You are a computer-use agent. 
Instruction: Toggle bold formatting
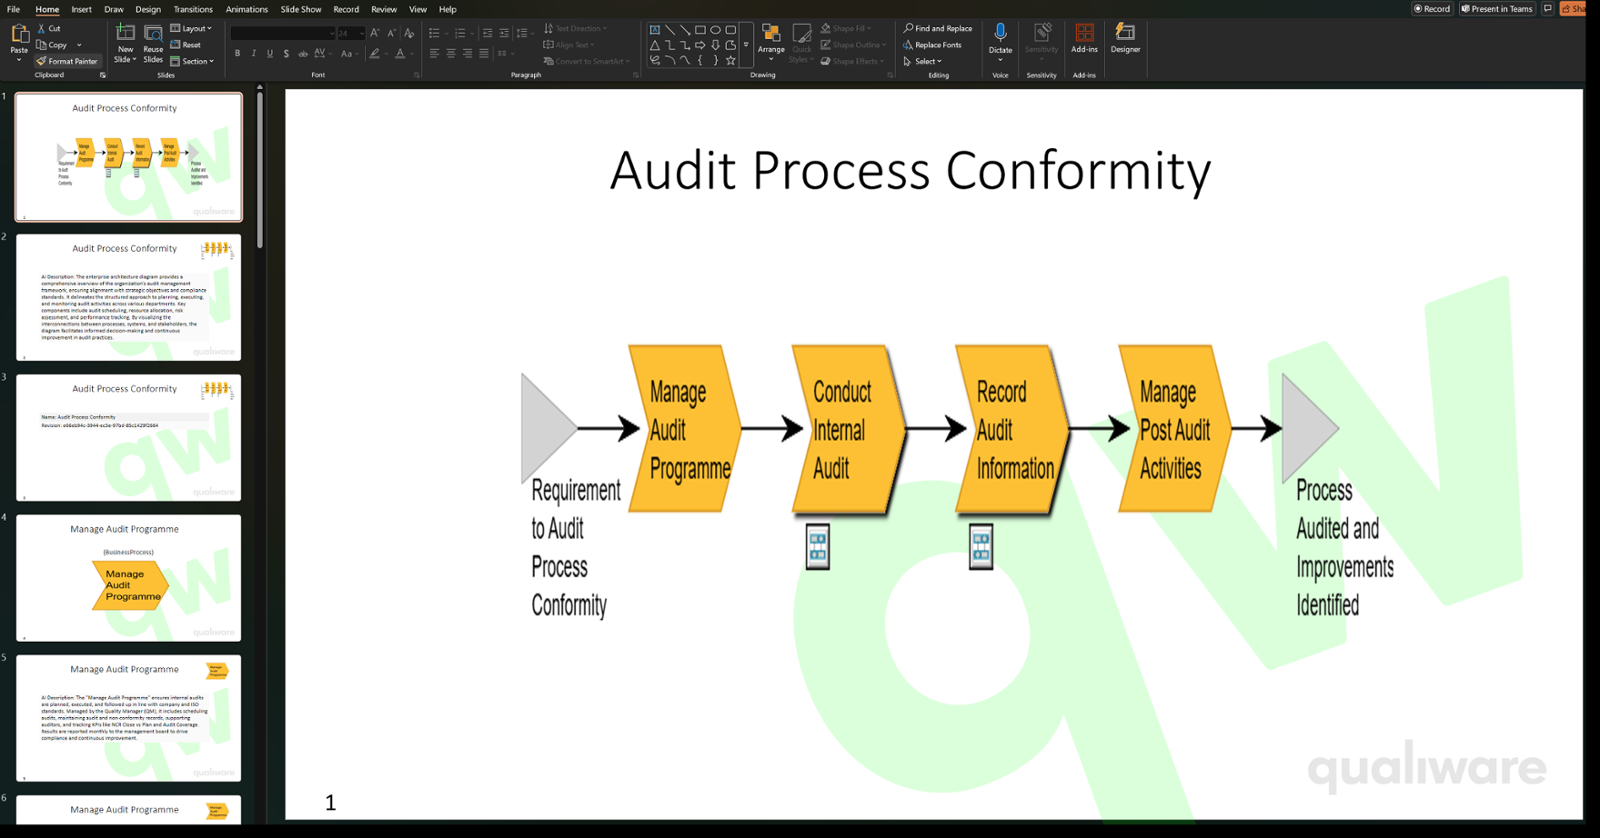pos(237,53)
